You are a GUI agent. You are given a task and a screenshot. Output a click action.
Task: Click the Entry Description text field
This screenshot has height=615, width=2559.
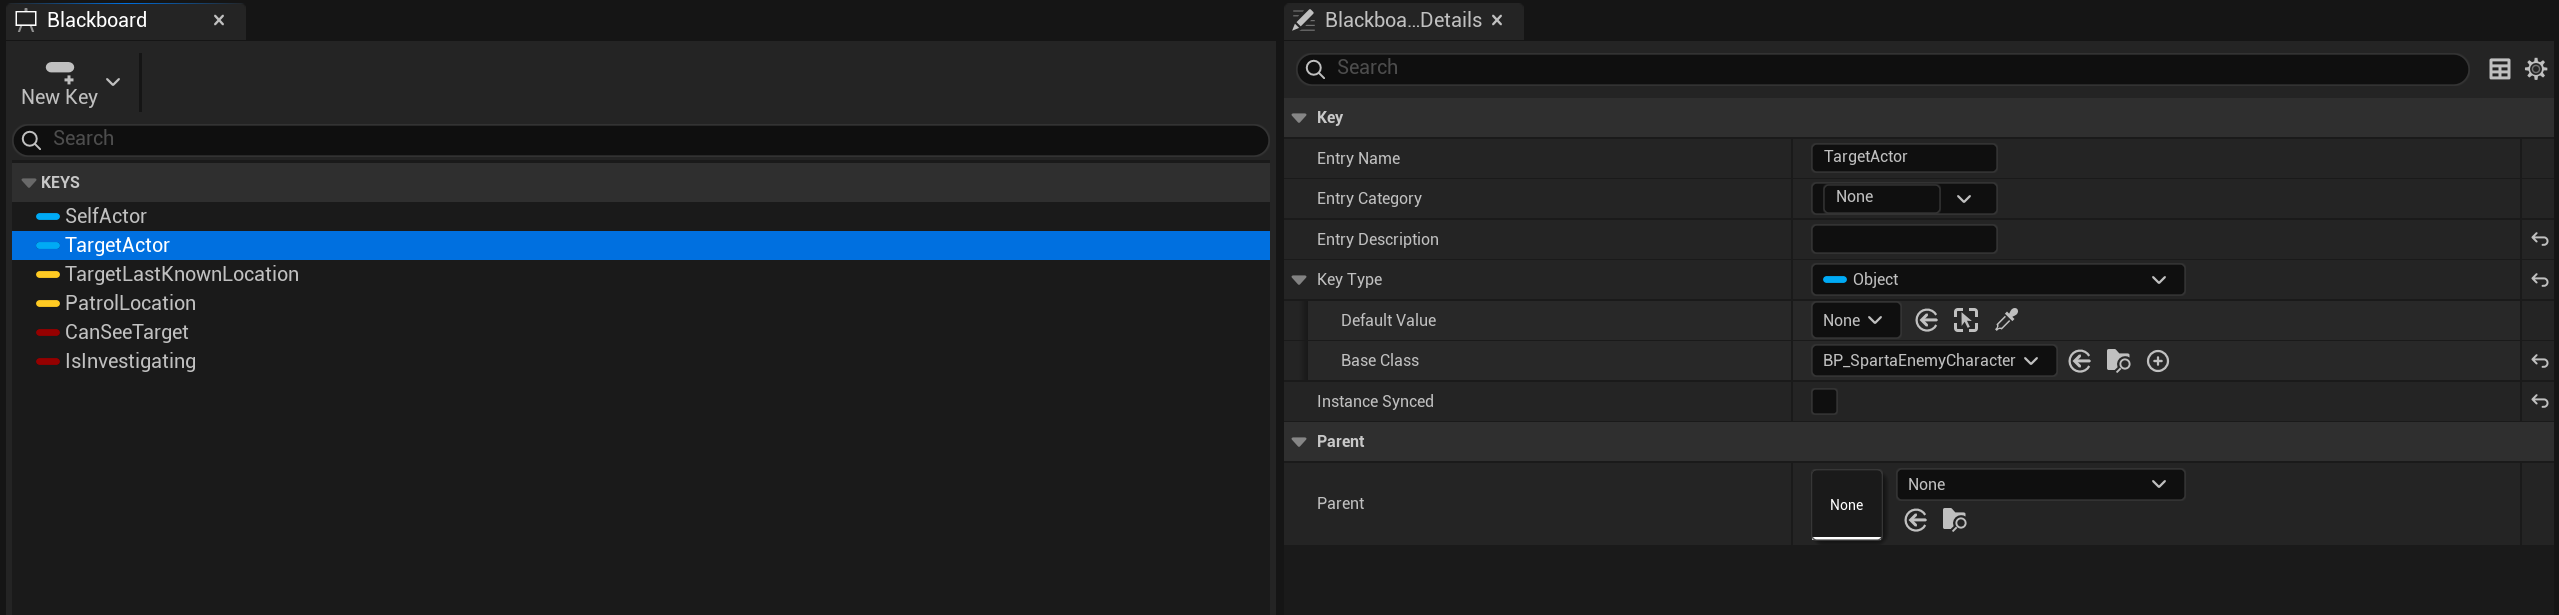(x=1903, y=239)
